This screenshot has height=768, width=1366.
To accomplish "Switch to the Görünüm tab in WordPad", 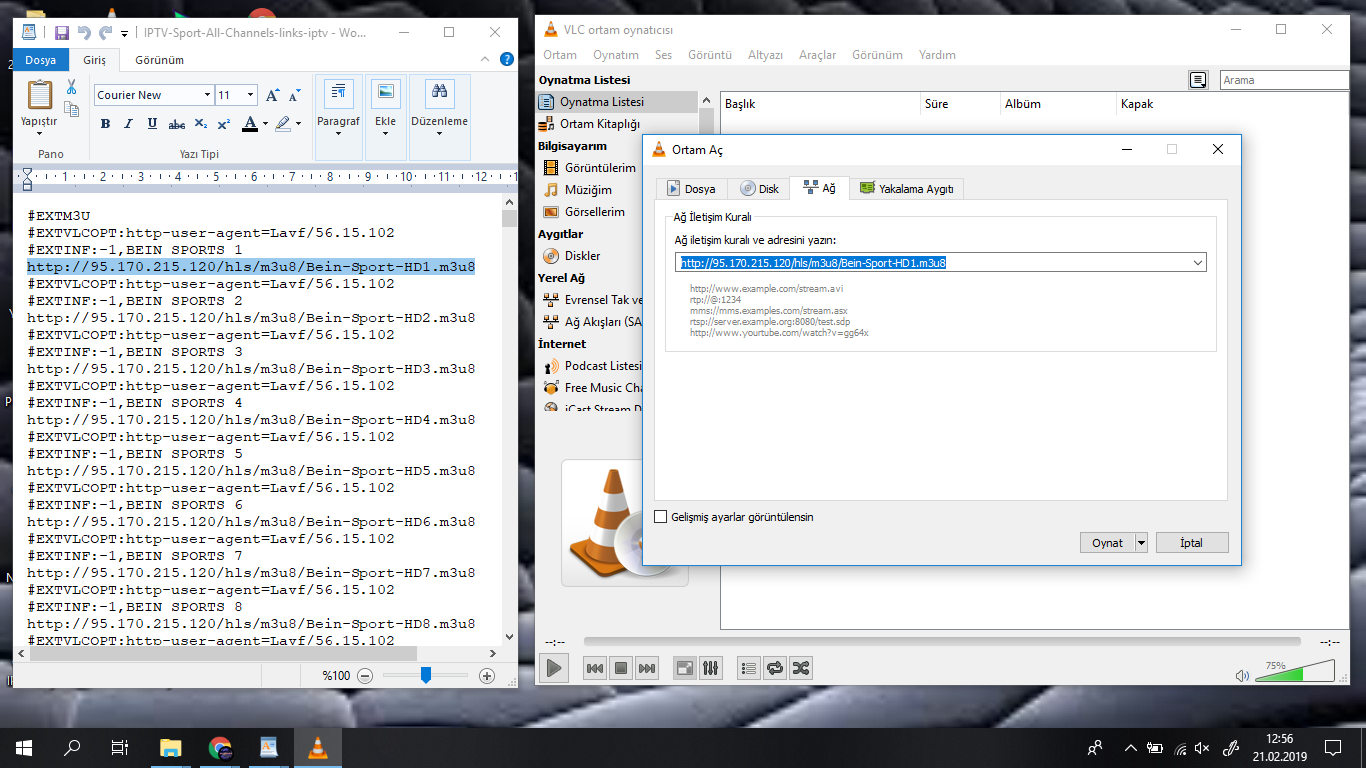I will pyautogui.click(x=159, y=60).
